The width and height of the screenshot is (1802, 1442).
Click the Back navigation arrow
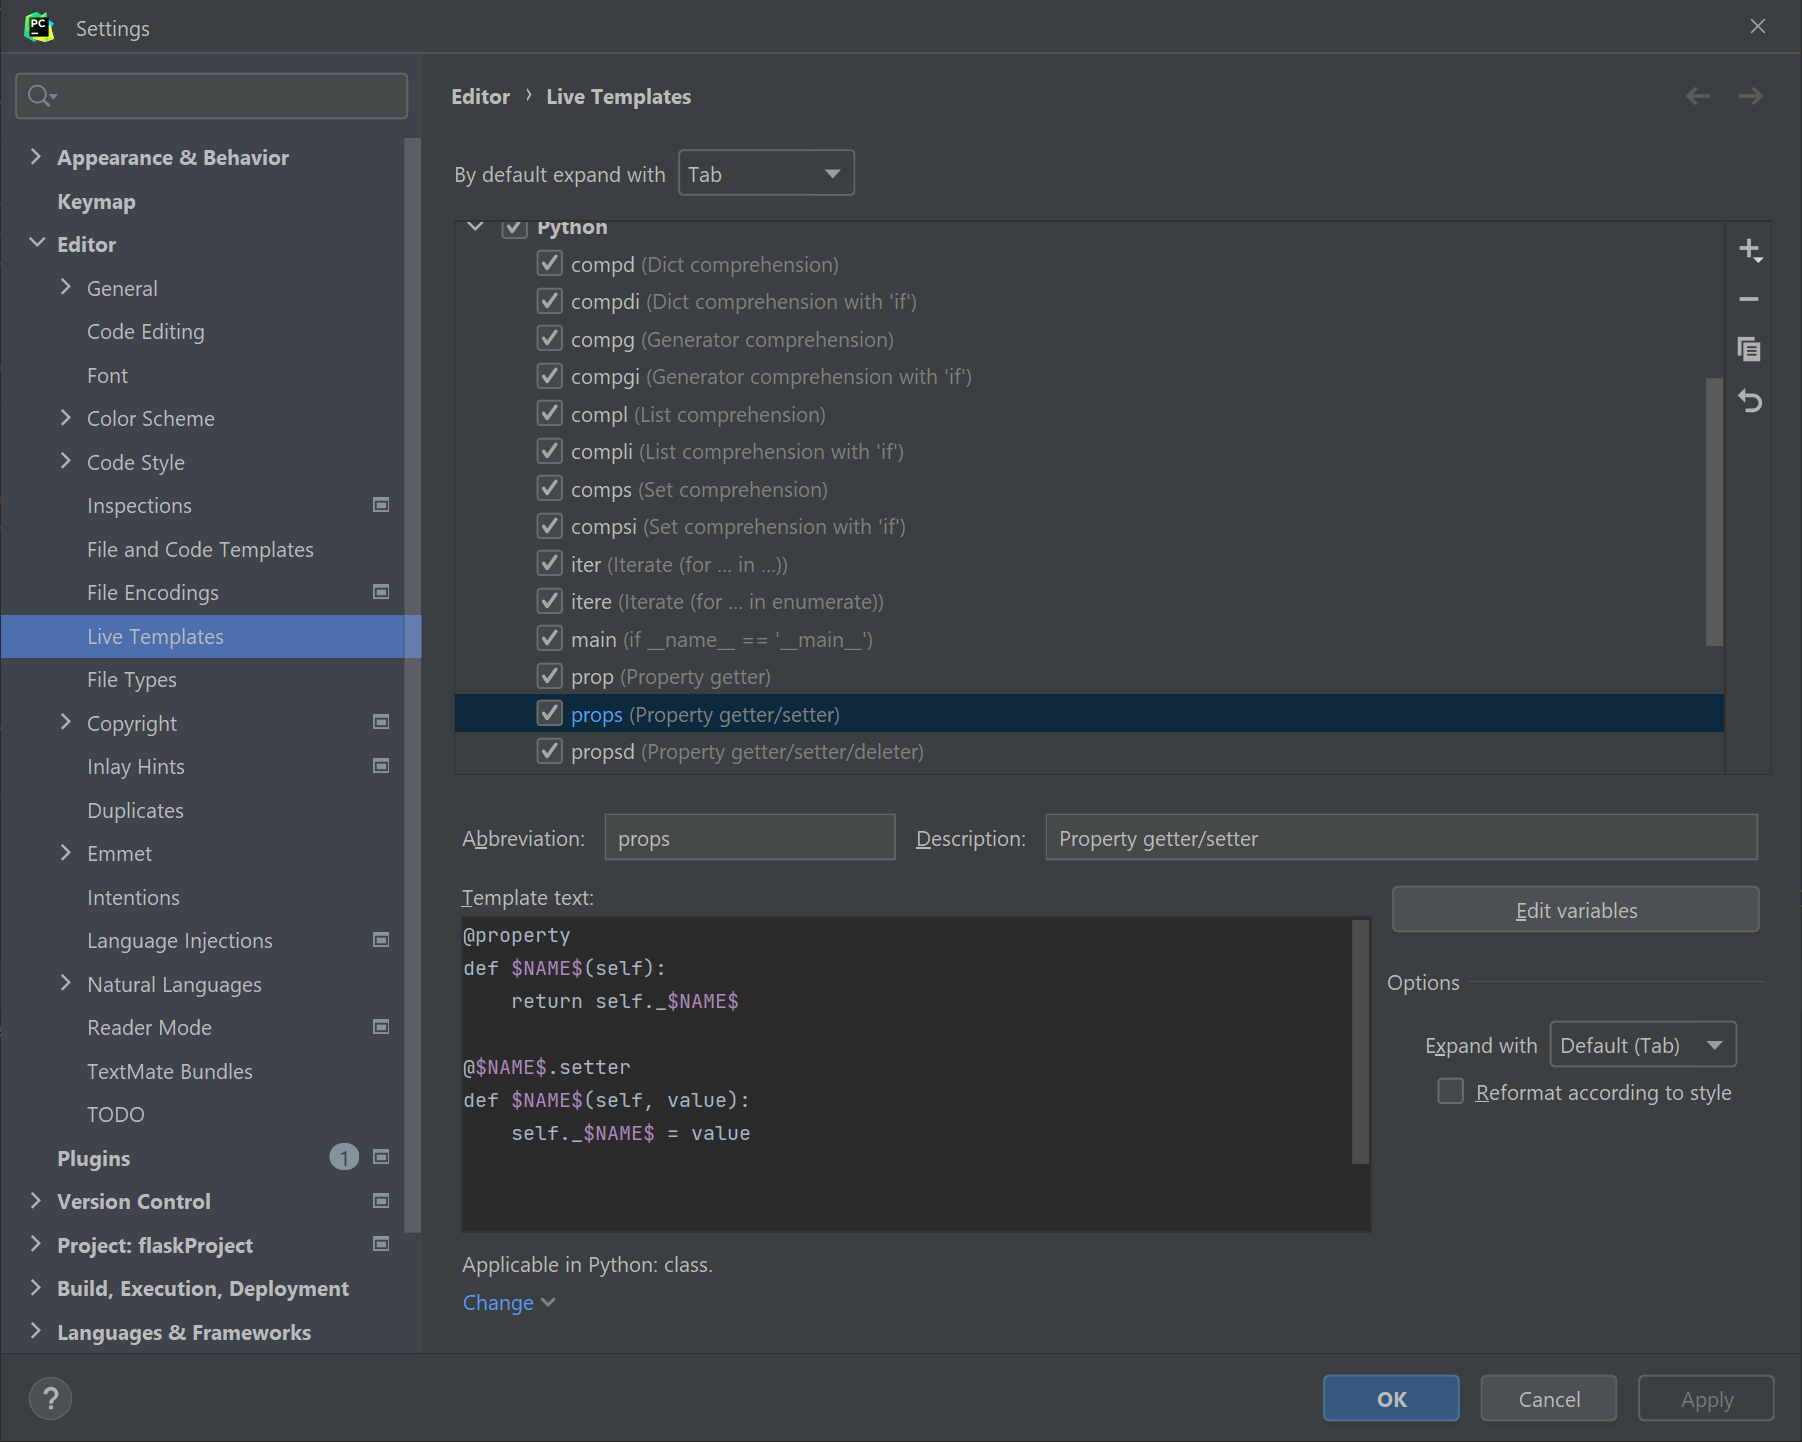tap(1698, 96)
